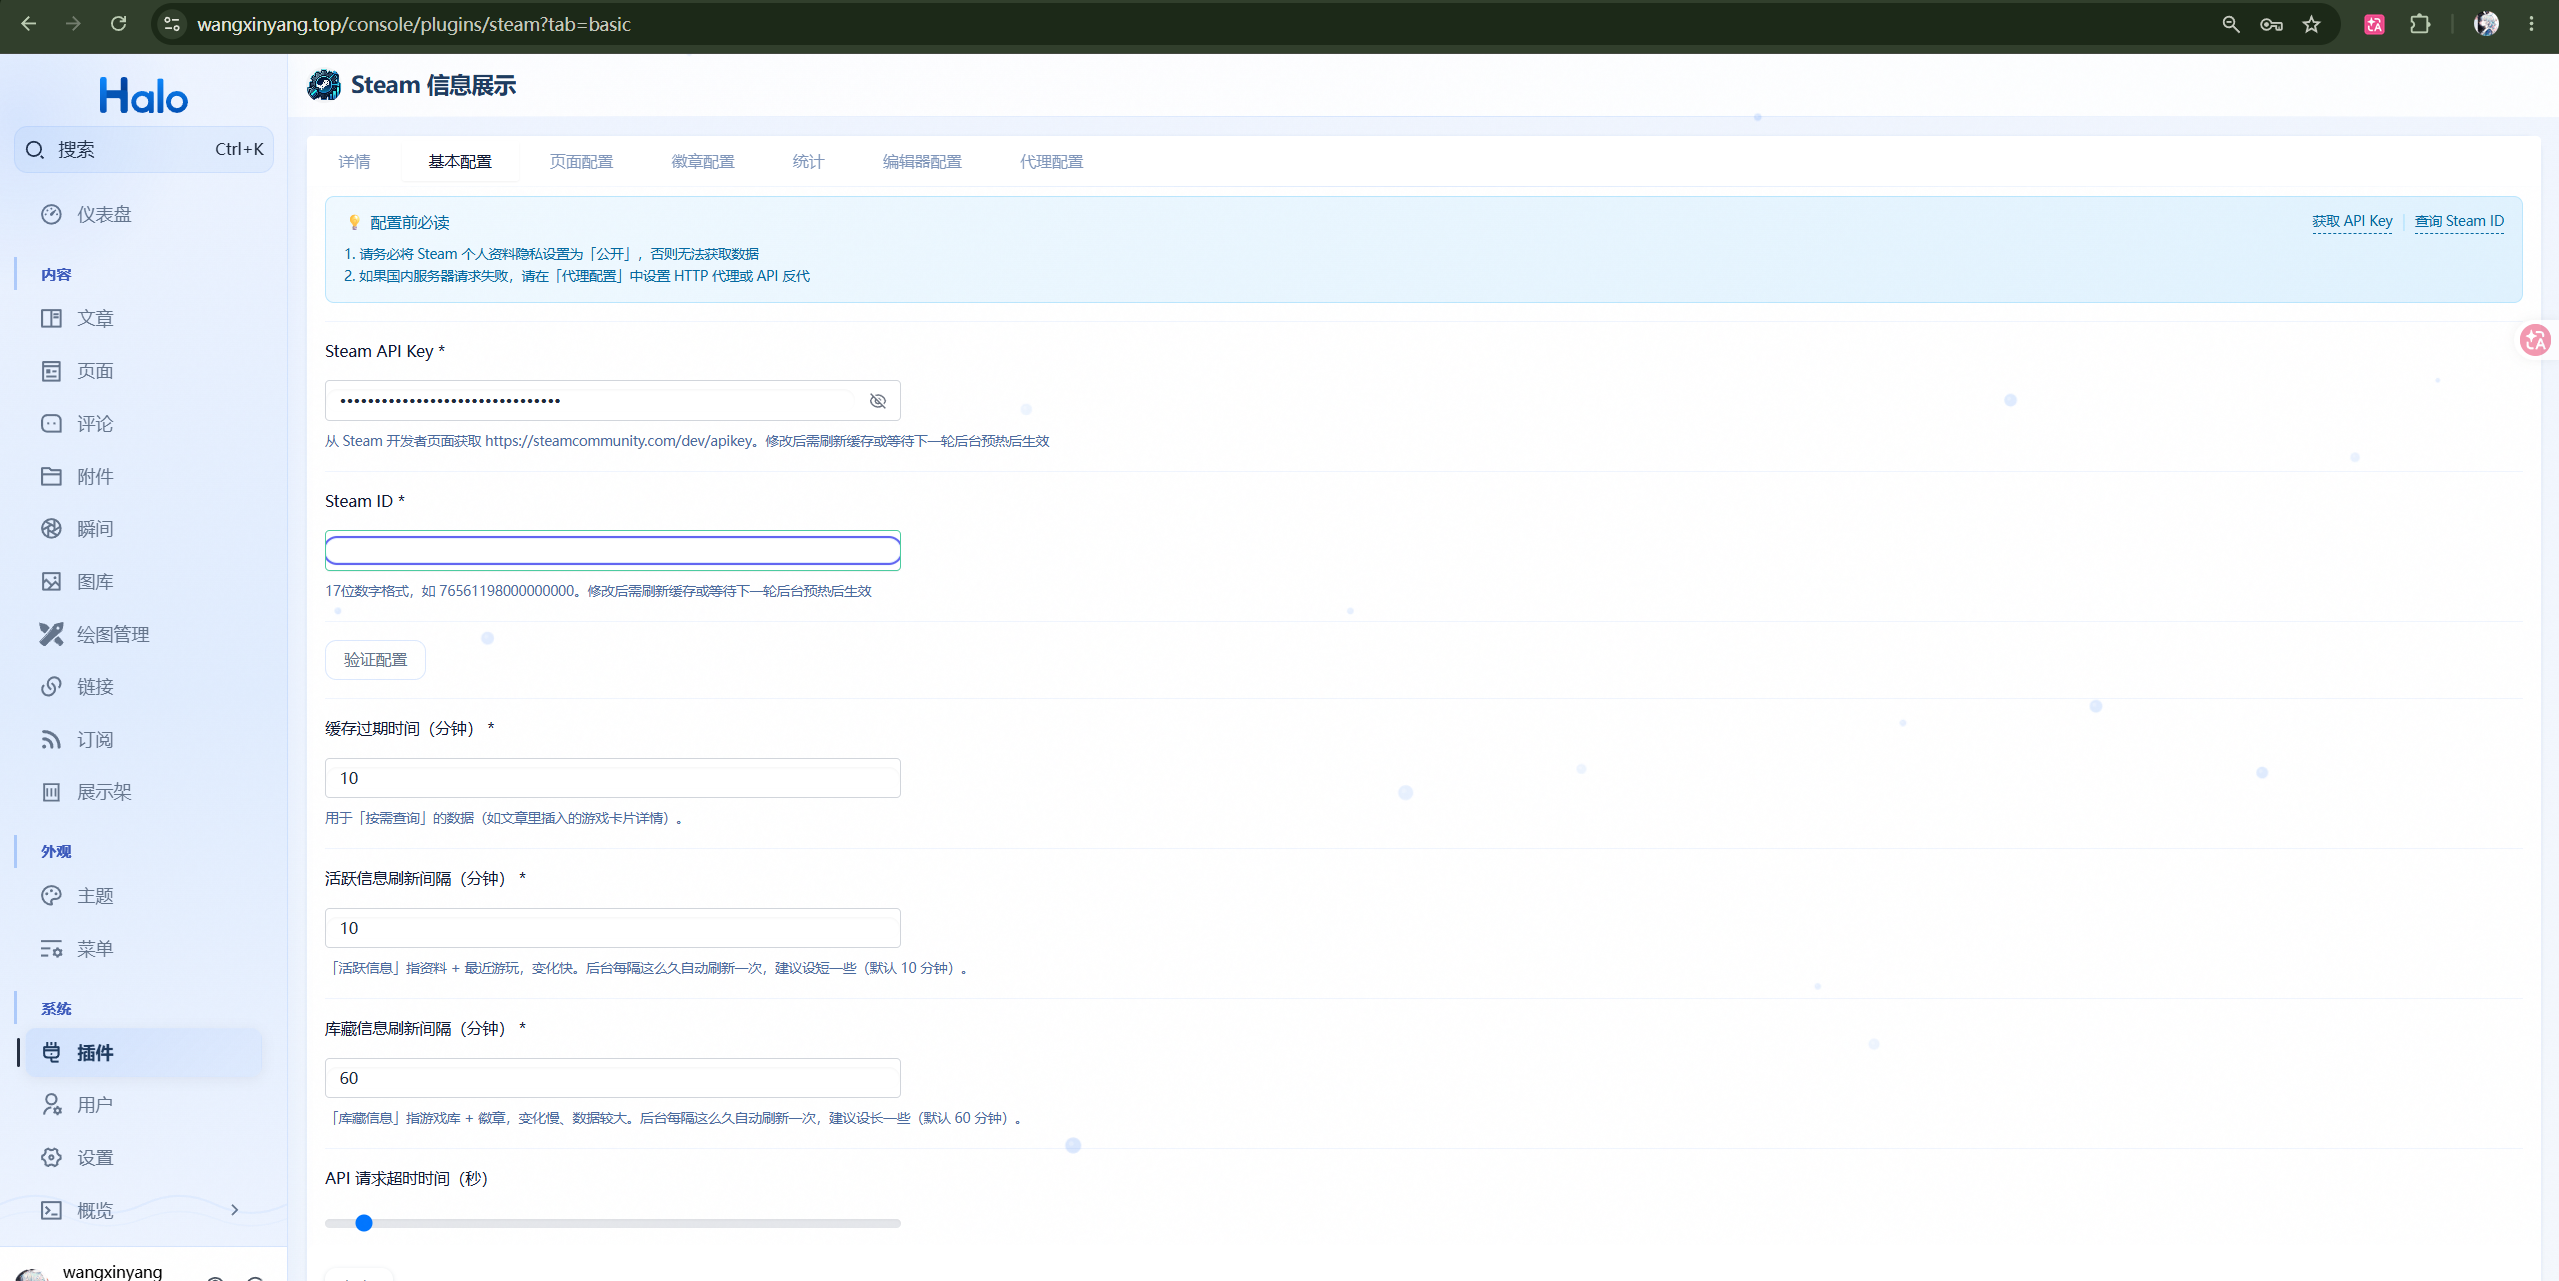Open 插件 plugins in sidebar

143,1053
